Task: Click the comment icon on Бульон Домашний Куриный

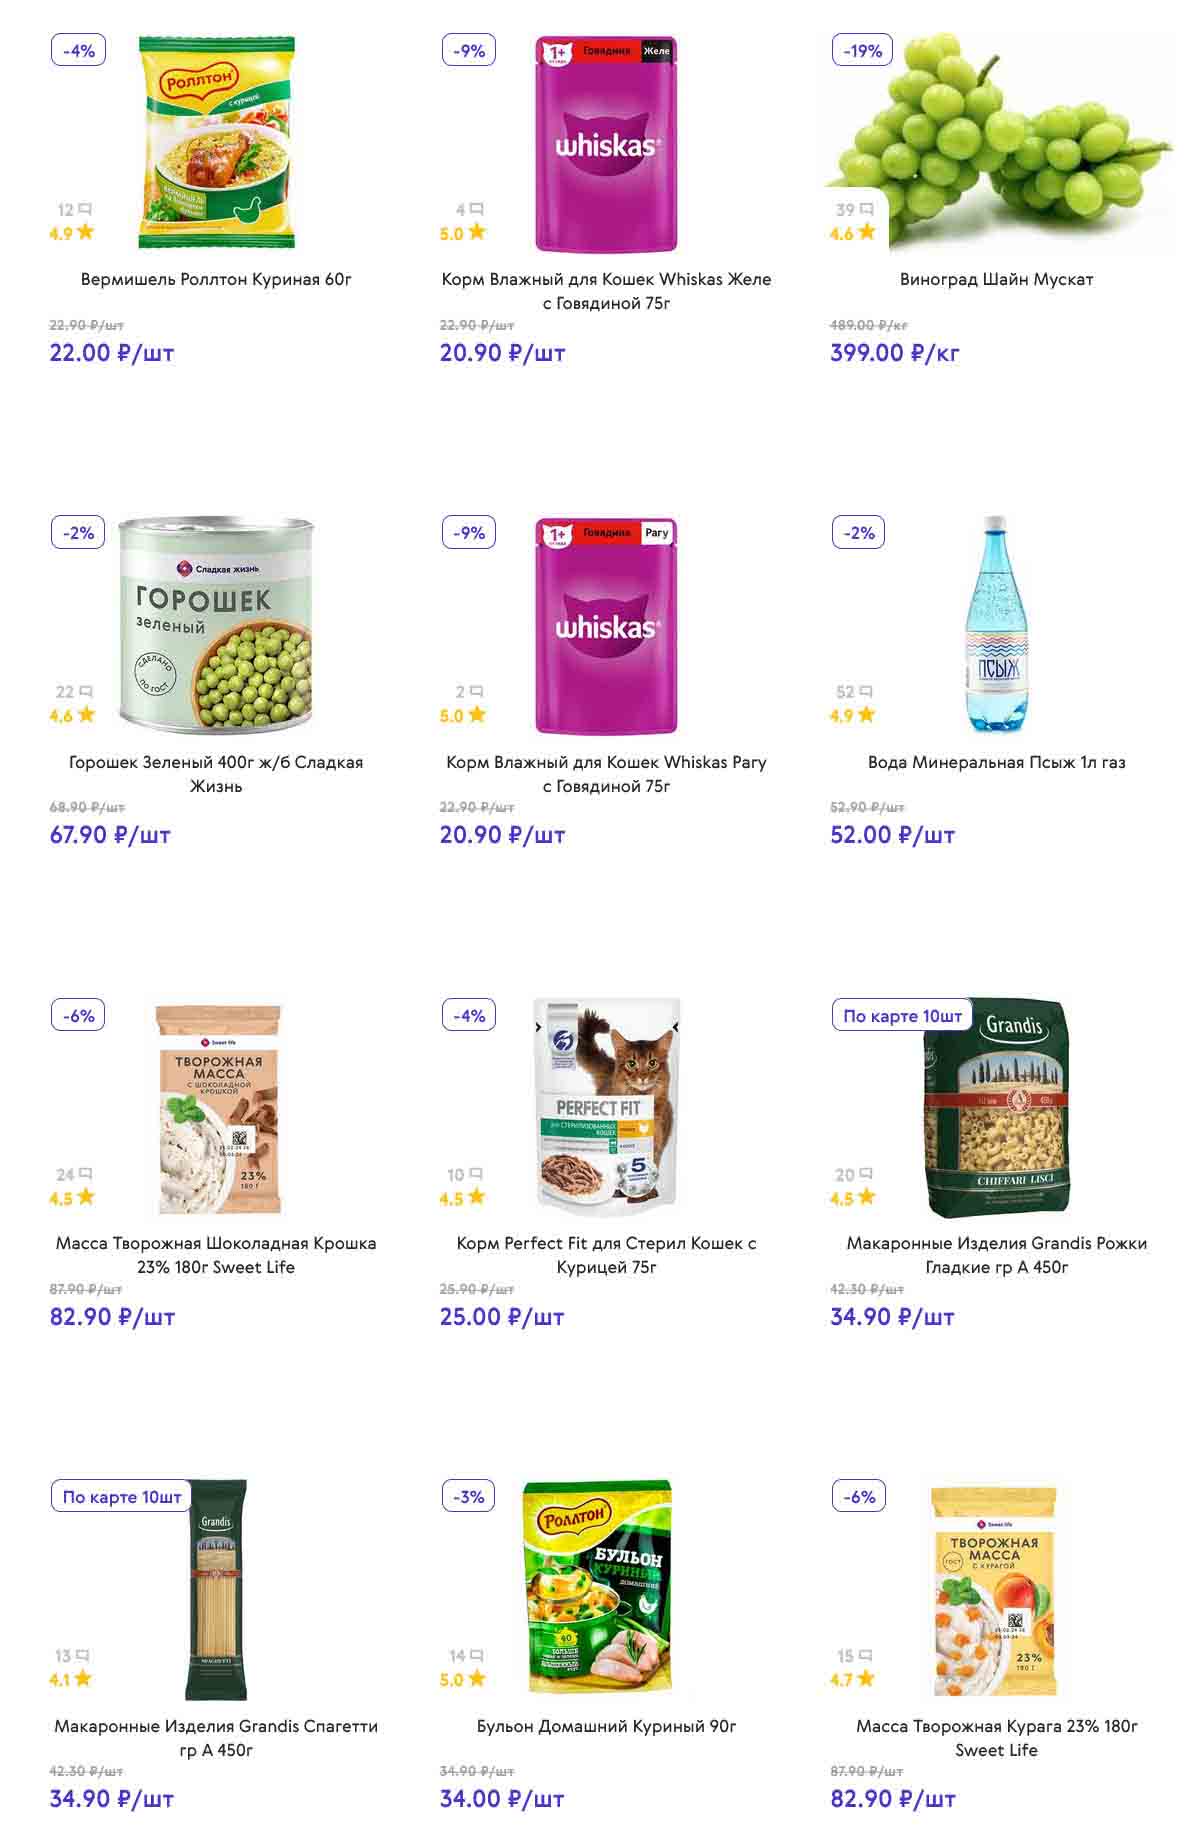Action: [477, 1656]
